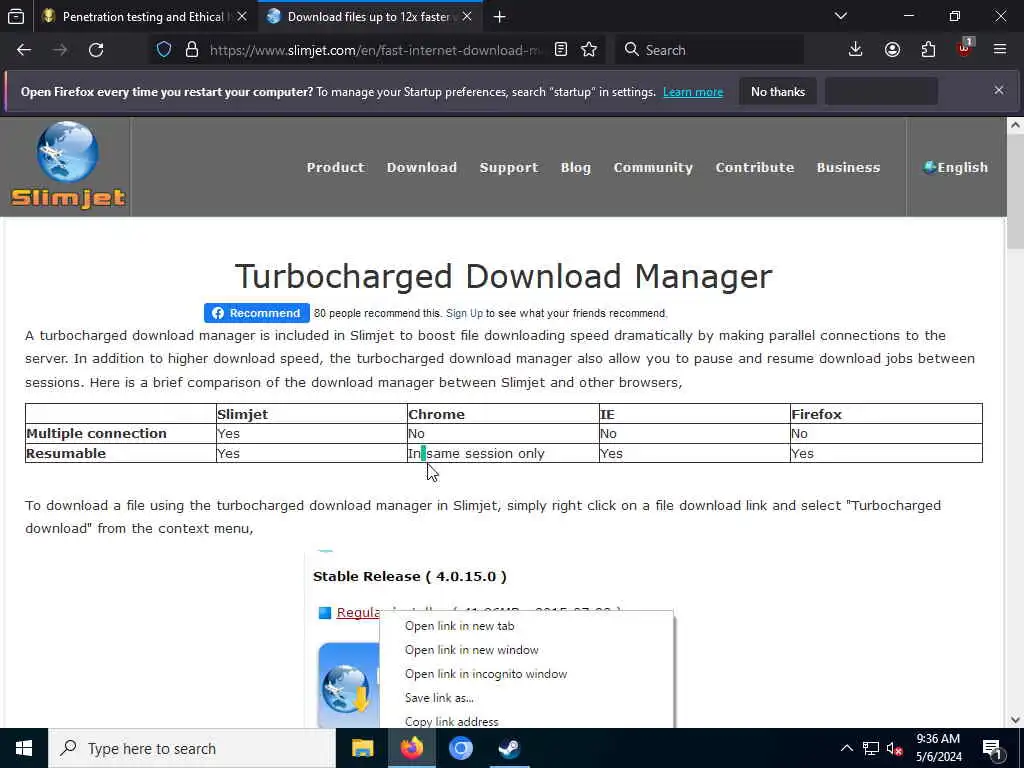Close the Download files up to 12x faster tab
This screenshot has height=768, width=1024.
pyautogui.click(x=467, y=16)
